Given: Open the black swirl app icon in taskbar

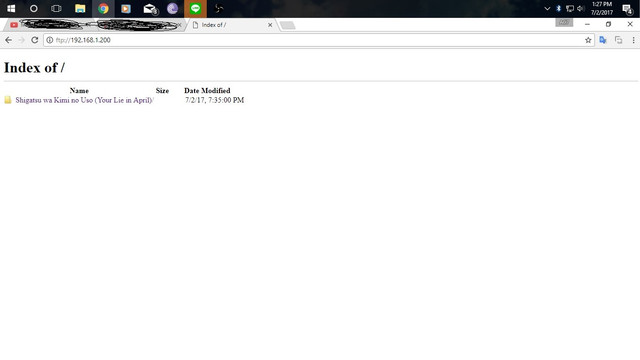Looking at the screenshot, I should click(x=219, y=9).
